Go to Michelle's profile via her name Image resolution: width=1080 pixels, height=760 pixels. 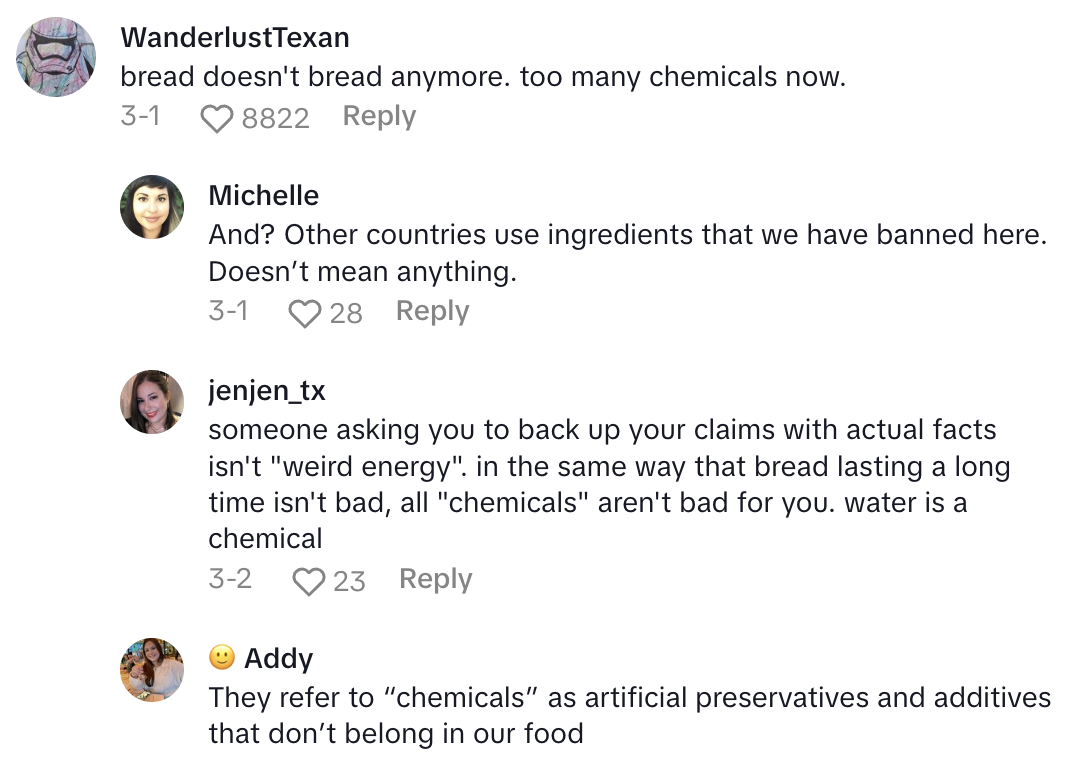coord(264,195)
